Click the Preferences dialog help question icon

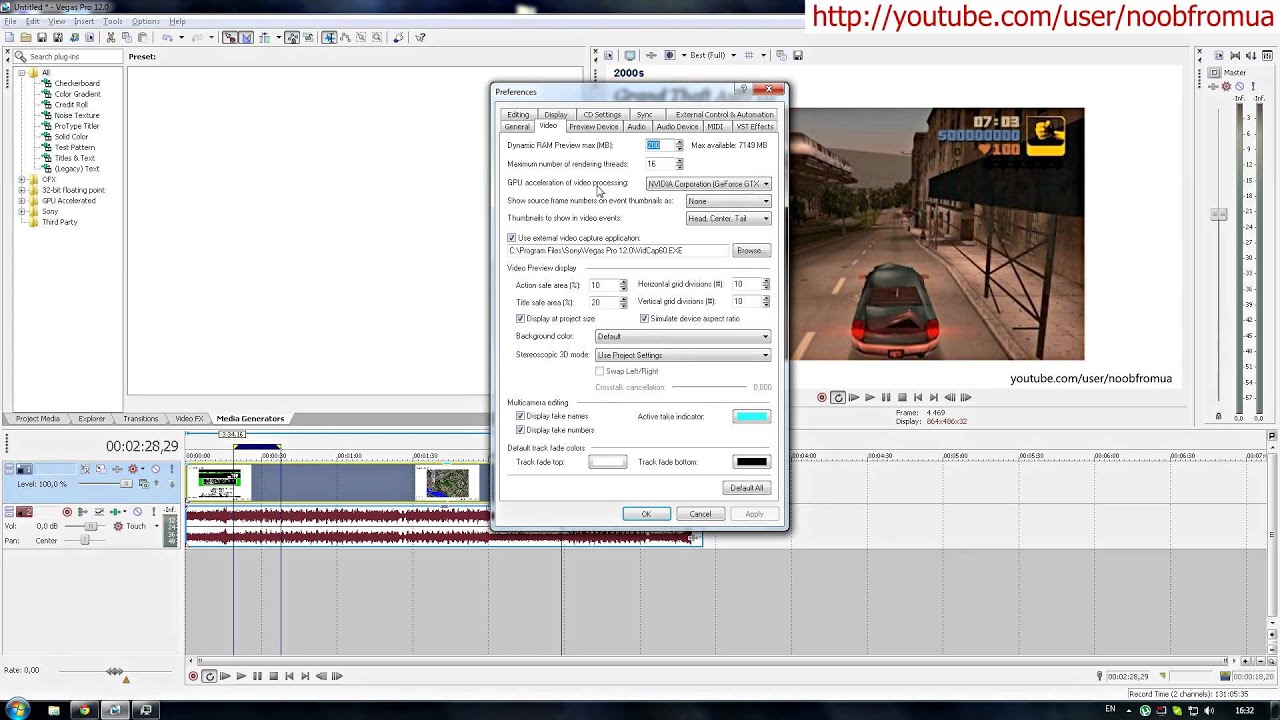(743, 90)
